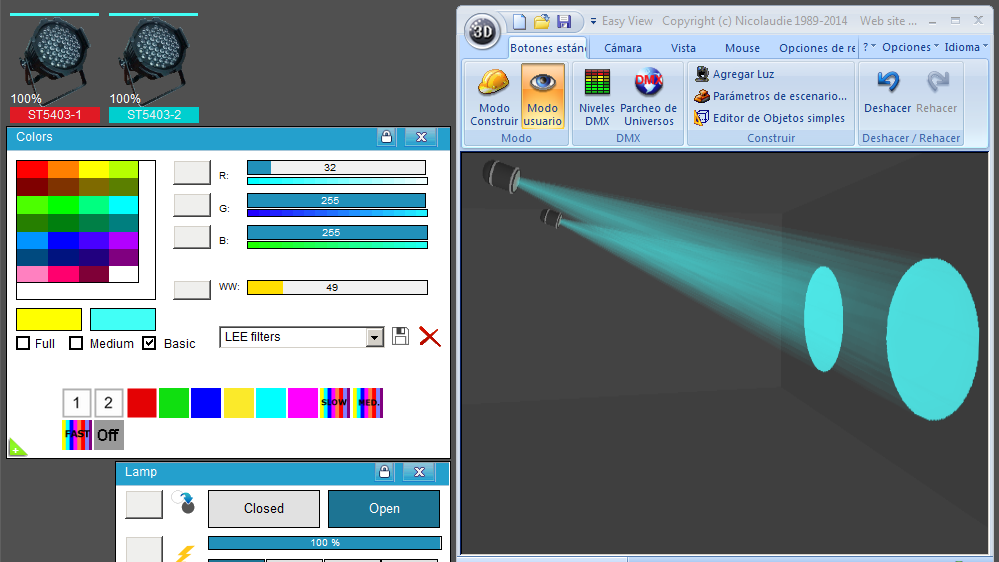Viewport: 999px width, 562px height.
Task: Open the Botones estándar tab
Action: click(x=548, y=48)
